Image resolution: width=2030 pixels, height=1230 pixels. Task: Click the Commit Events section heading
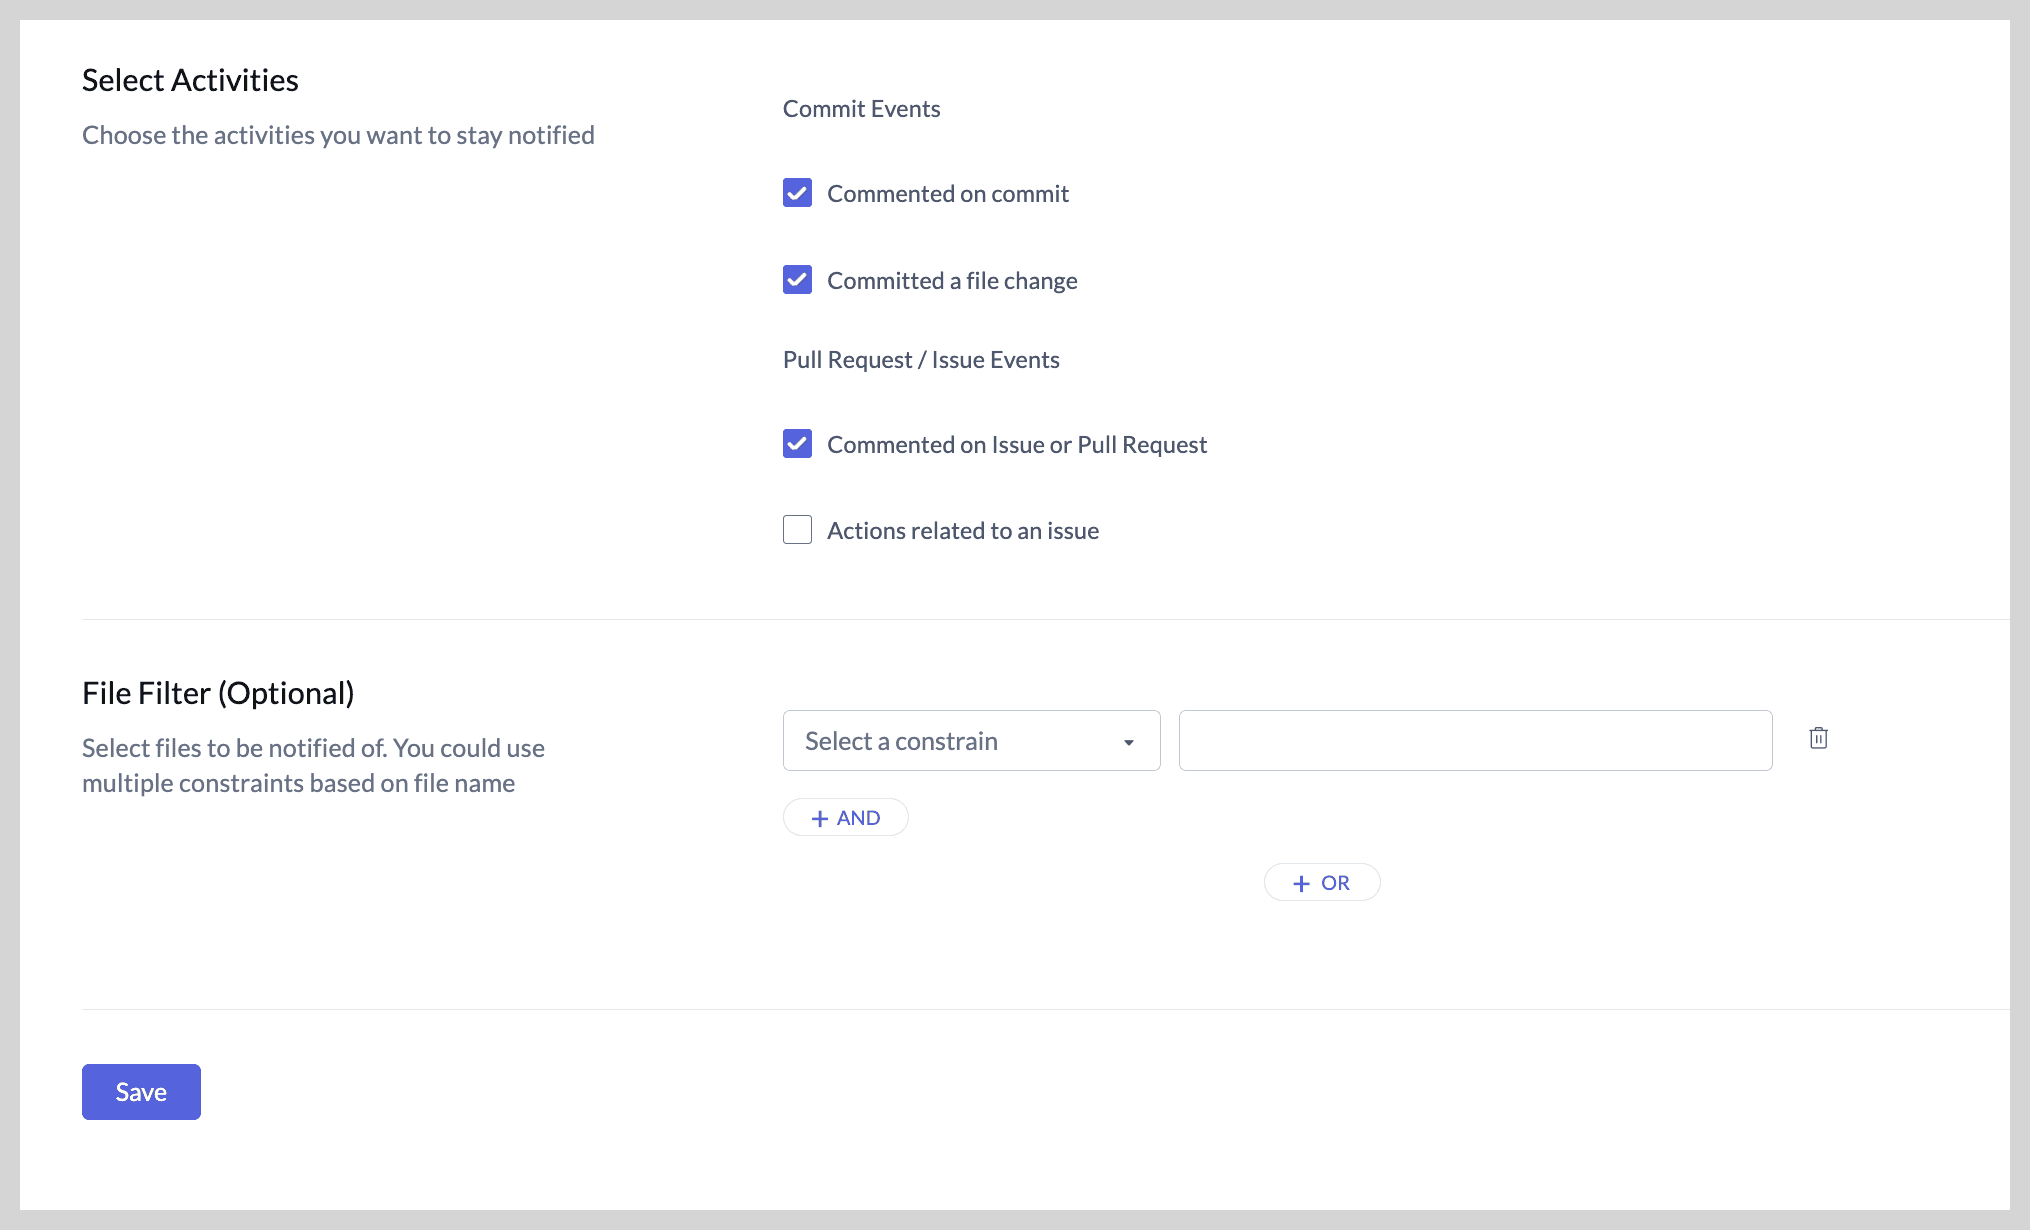point(861,109)
